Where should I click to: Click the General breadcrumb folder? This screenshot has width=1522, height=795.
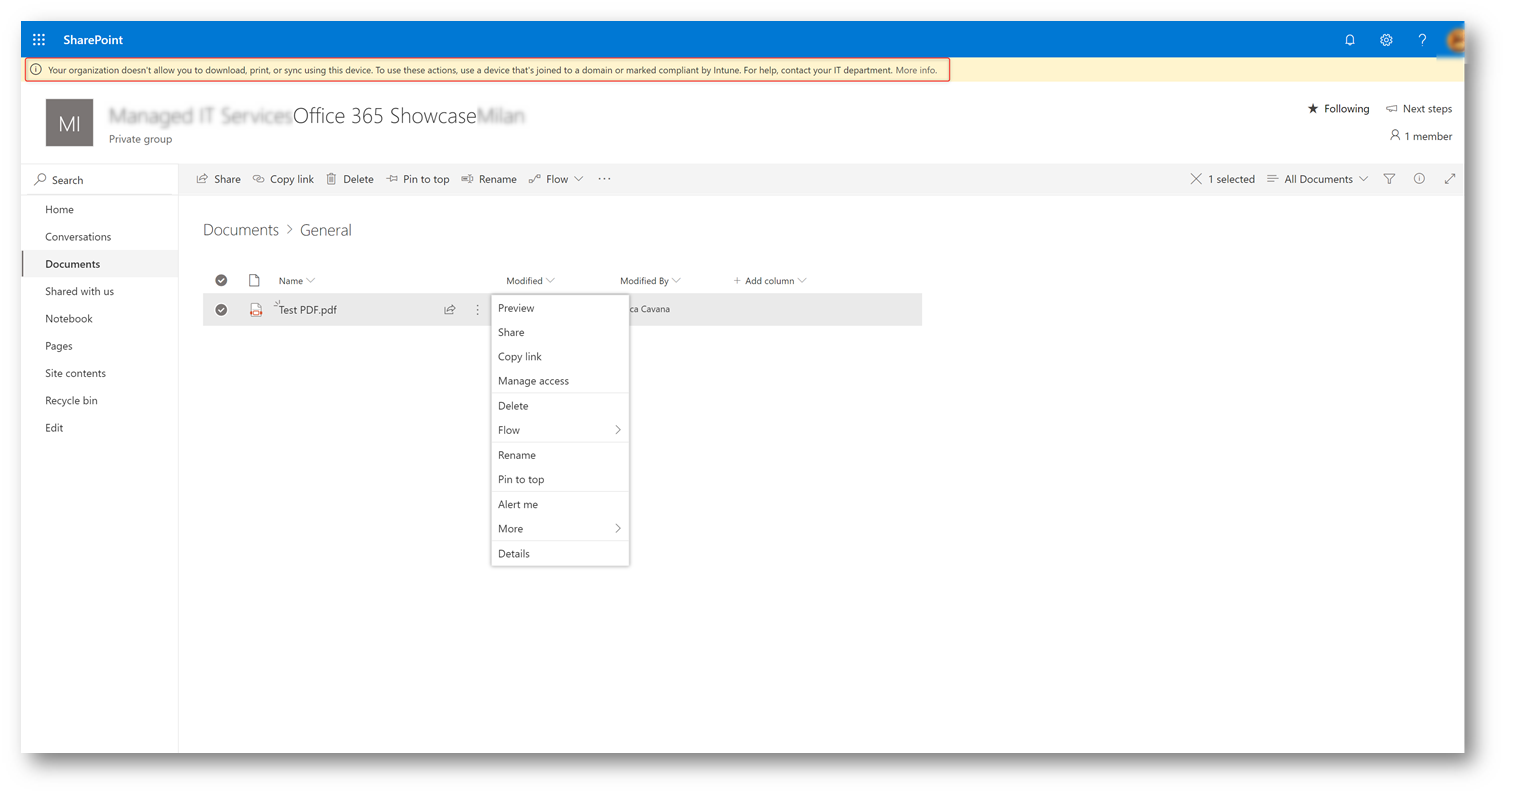[x=326, y=230]
